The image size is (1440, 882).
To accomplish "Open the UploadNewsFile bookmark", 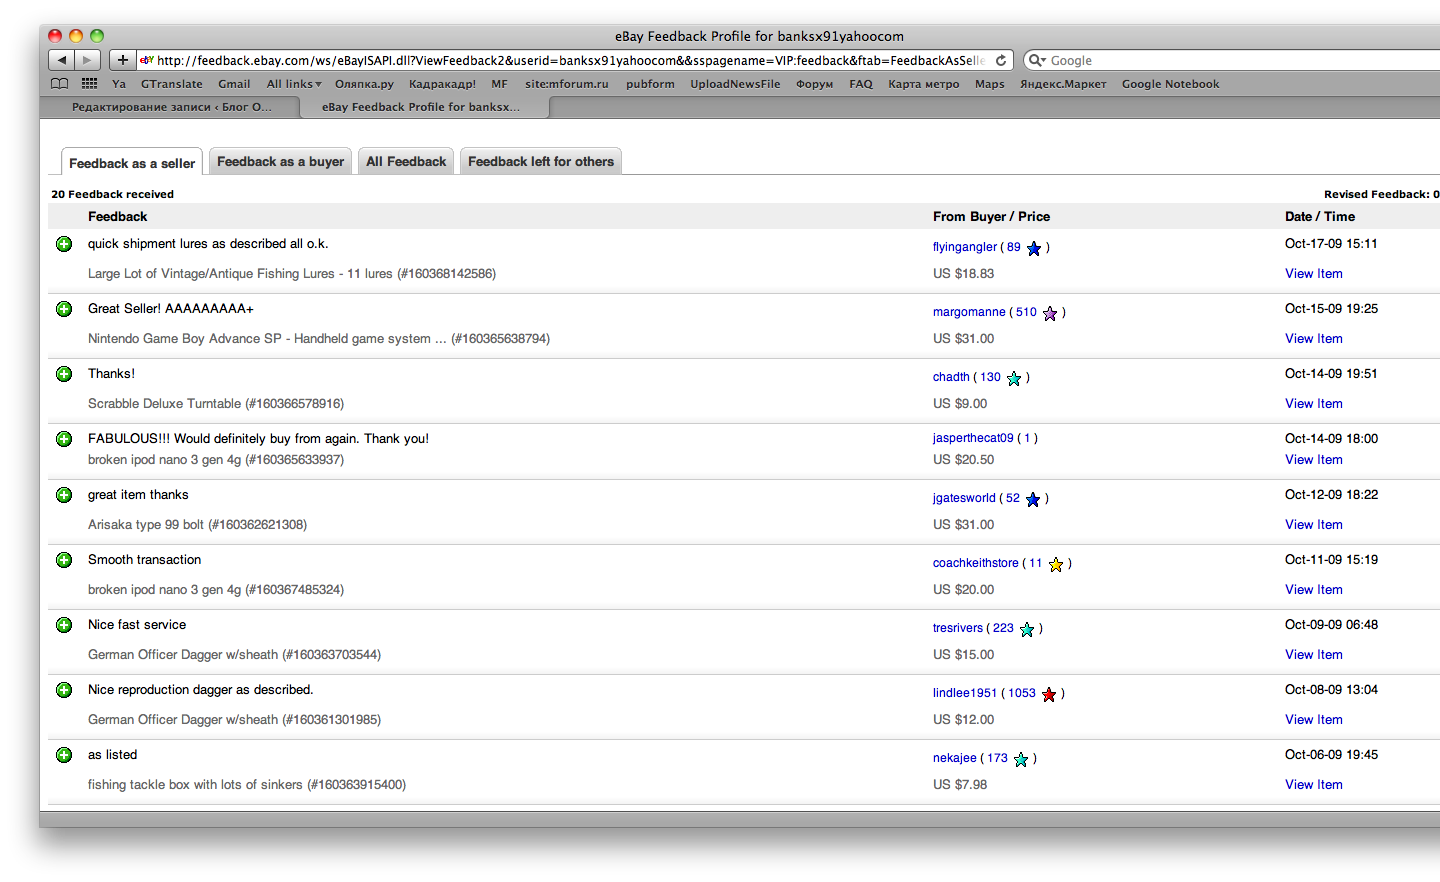I will (735, 84).
